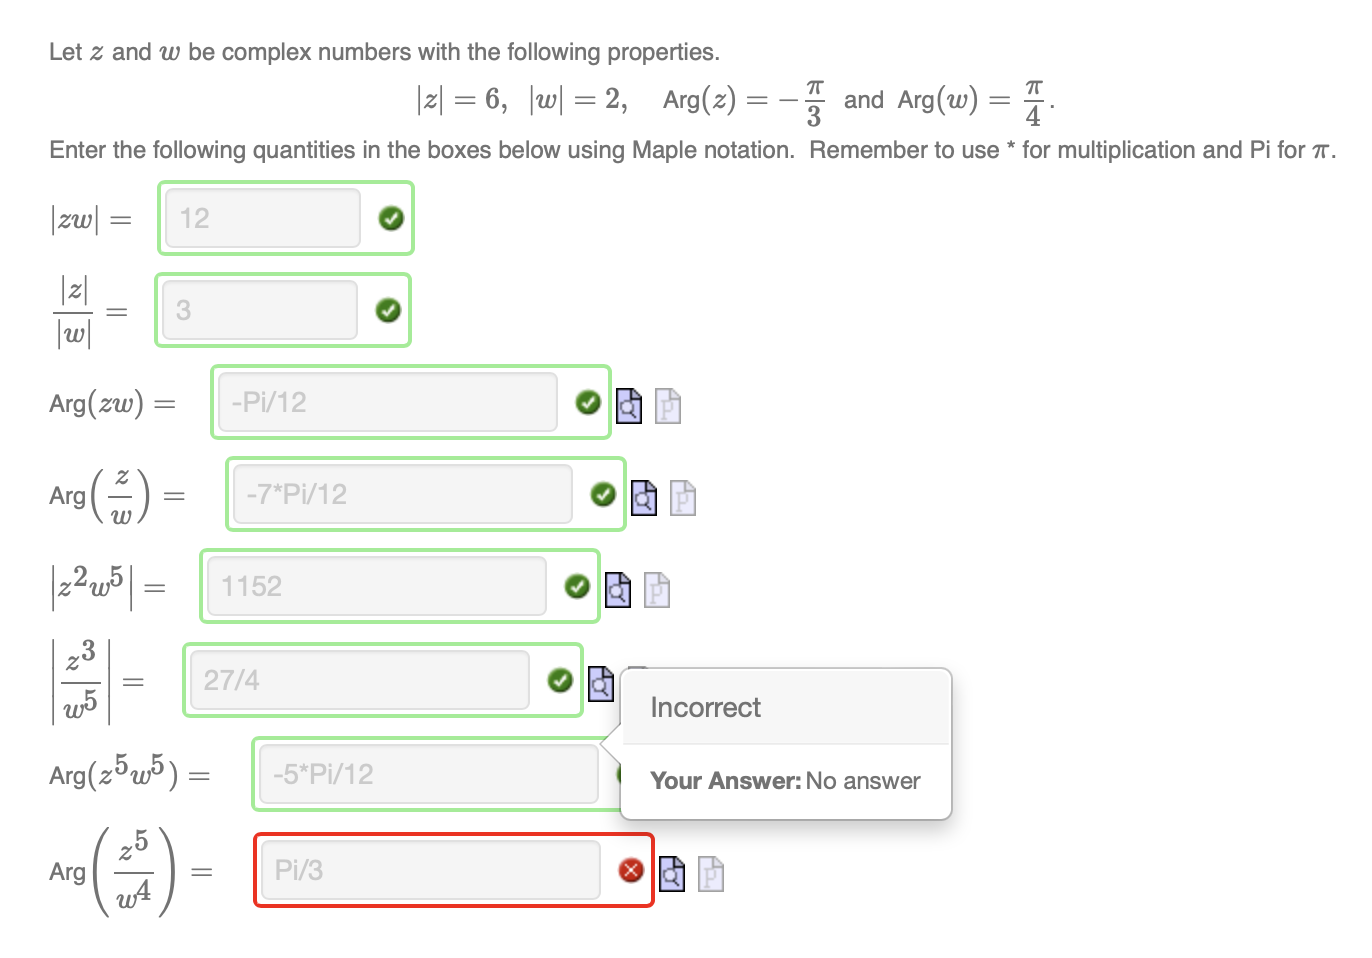This screenshot has height=958, width=1372.
Task: Click the magnifier icon next to the 27/4 answer
Action: [601, 683]
